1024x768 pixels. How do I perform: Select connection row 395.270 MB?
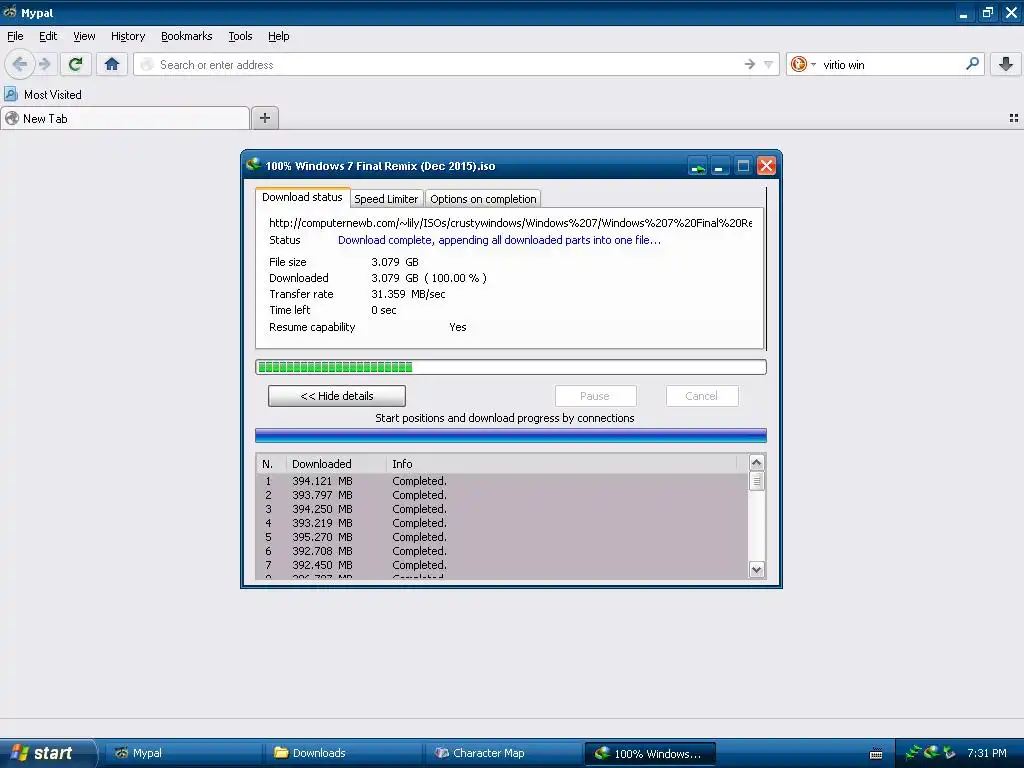(502, 537)
